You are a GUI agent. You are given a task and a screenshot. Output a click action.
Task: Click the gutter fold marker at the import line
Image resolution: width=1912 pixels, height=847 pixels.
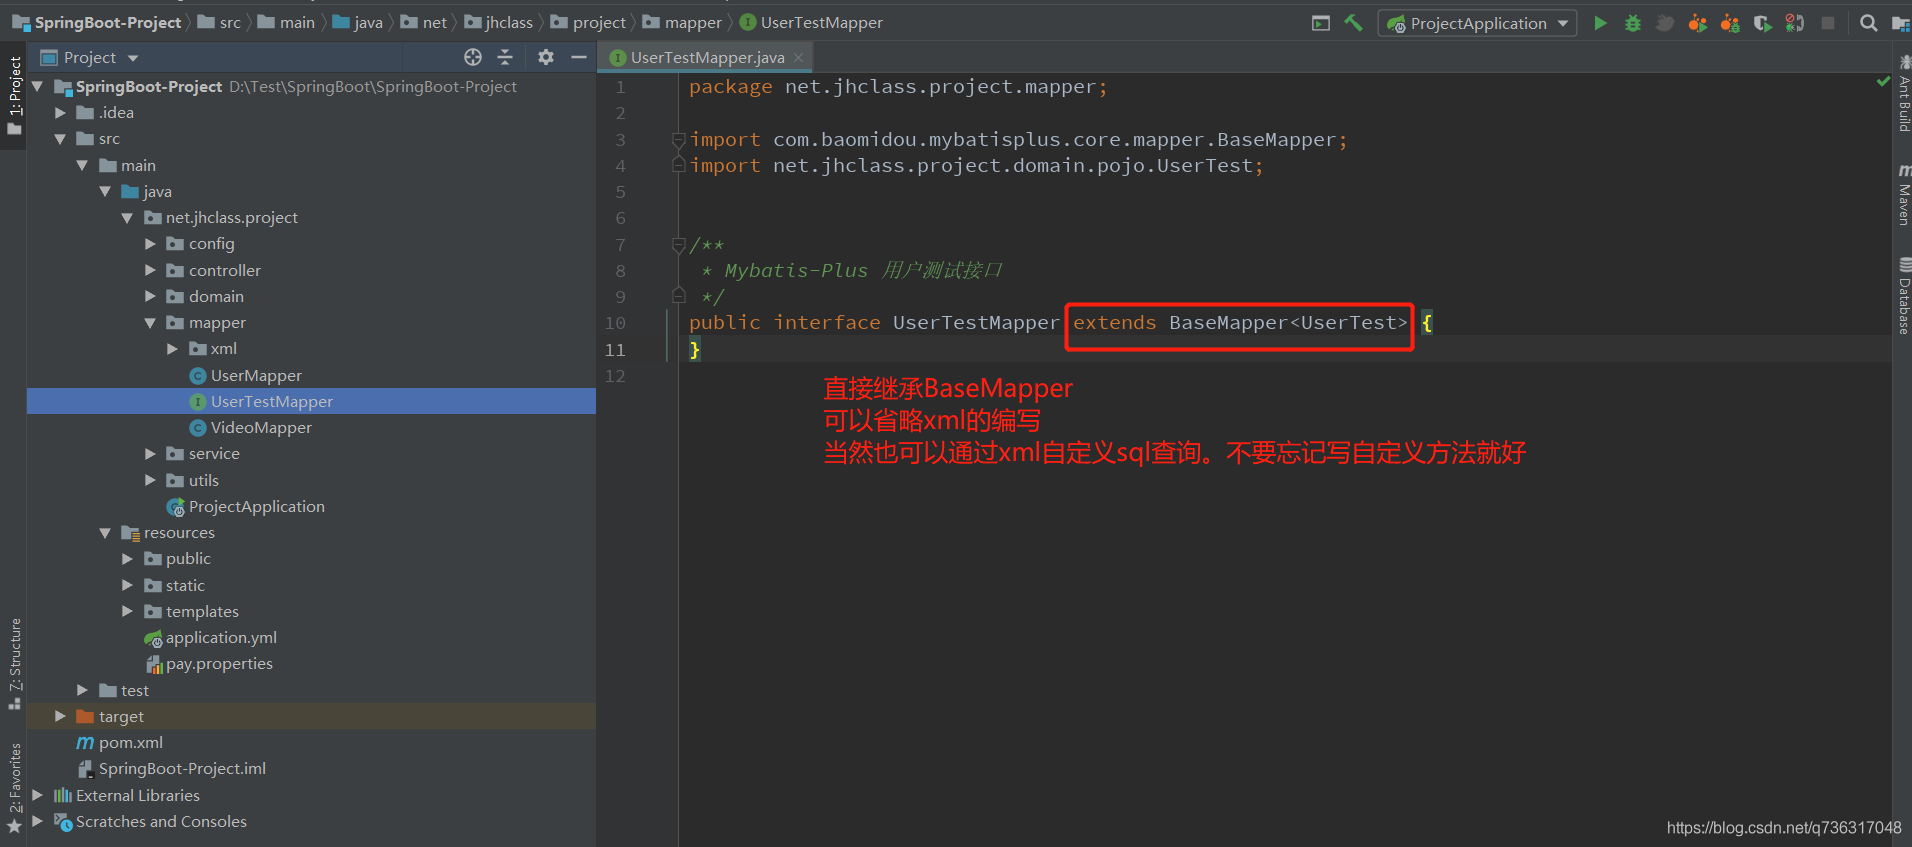click(x=679, y=140)
